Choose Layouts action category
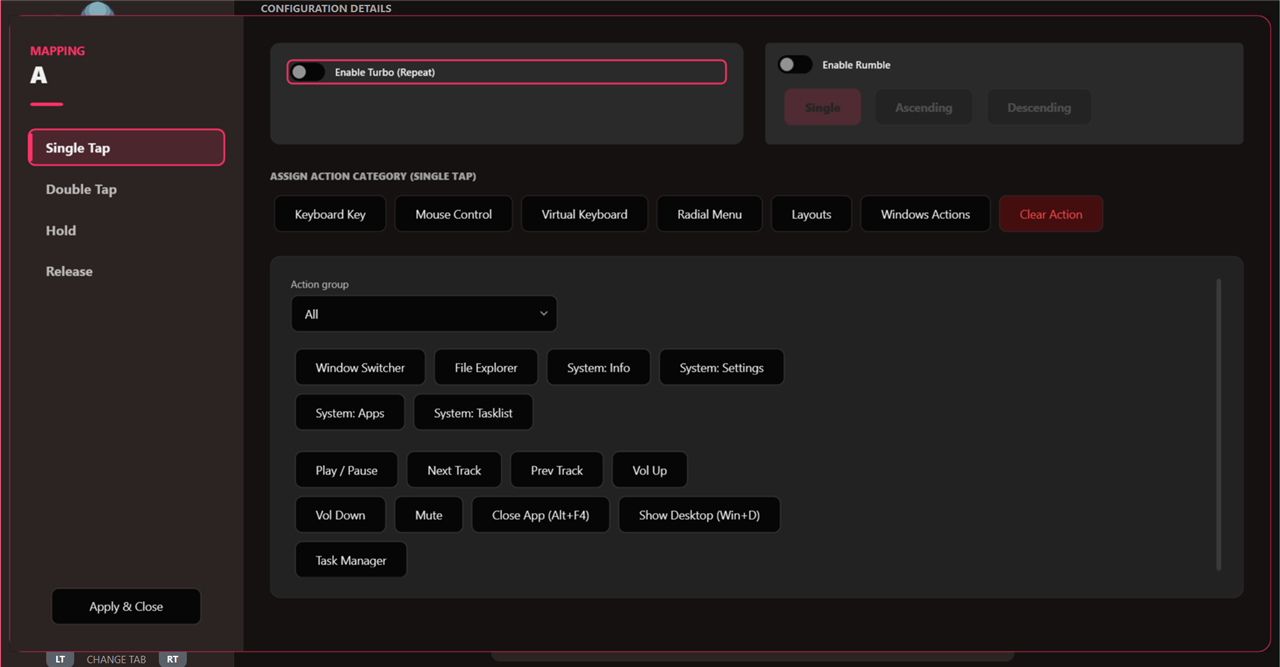The width and height of the screenshot is (1280, 667). pos(811,214)
